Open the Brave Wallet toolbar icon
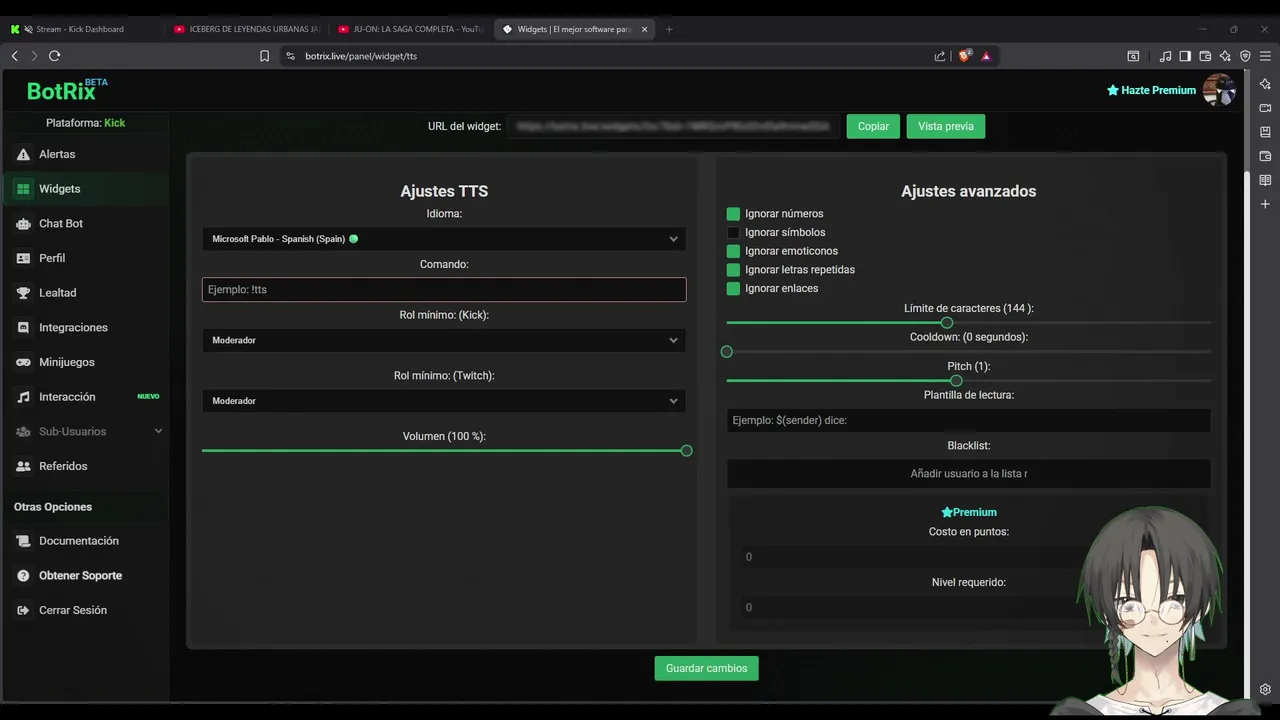1280x720 pixels. 1205,56
